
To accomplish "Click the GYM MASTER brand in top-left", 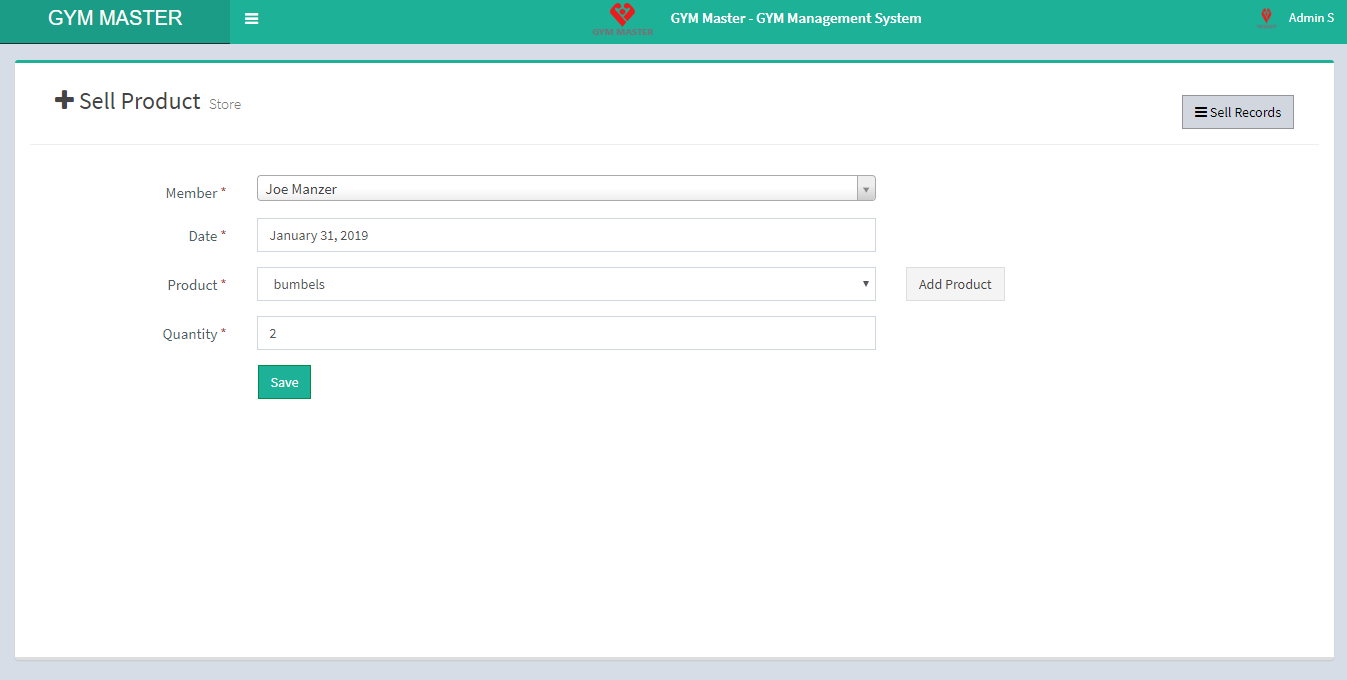I will 115,18.
